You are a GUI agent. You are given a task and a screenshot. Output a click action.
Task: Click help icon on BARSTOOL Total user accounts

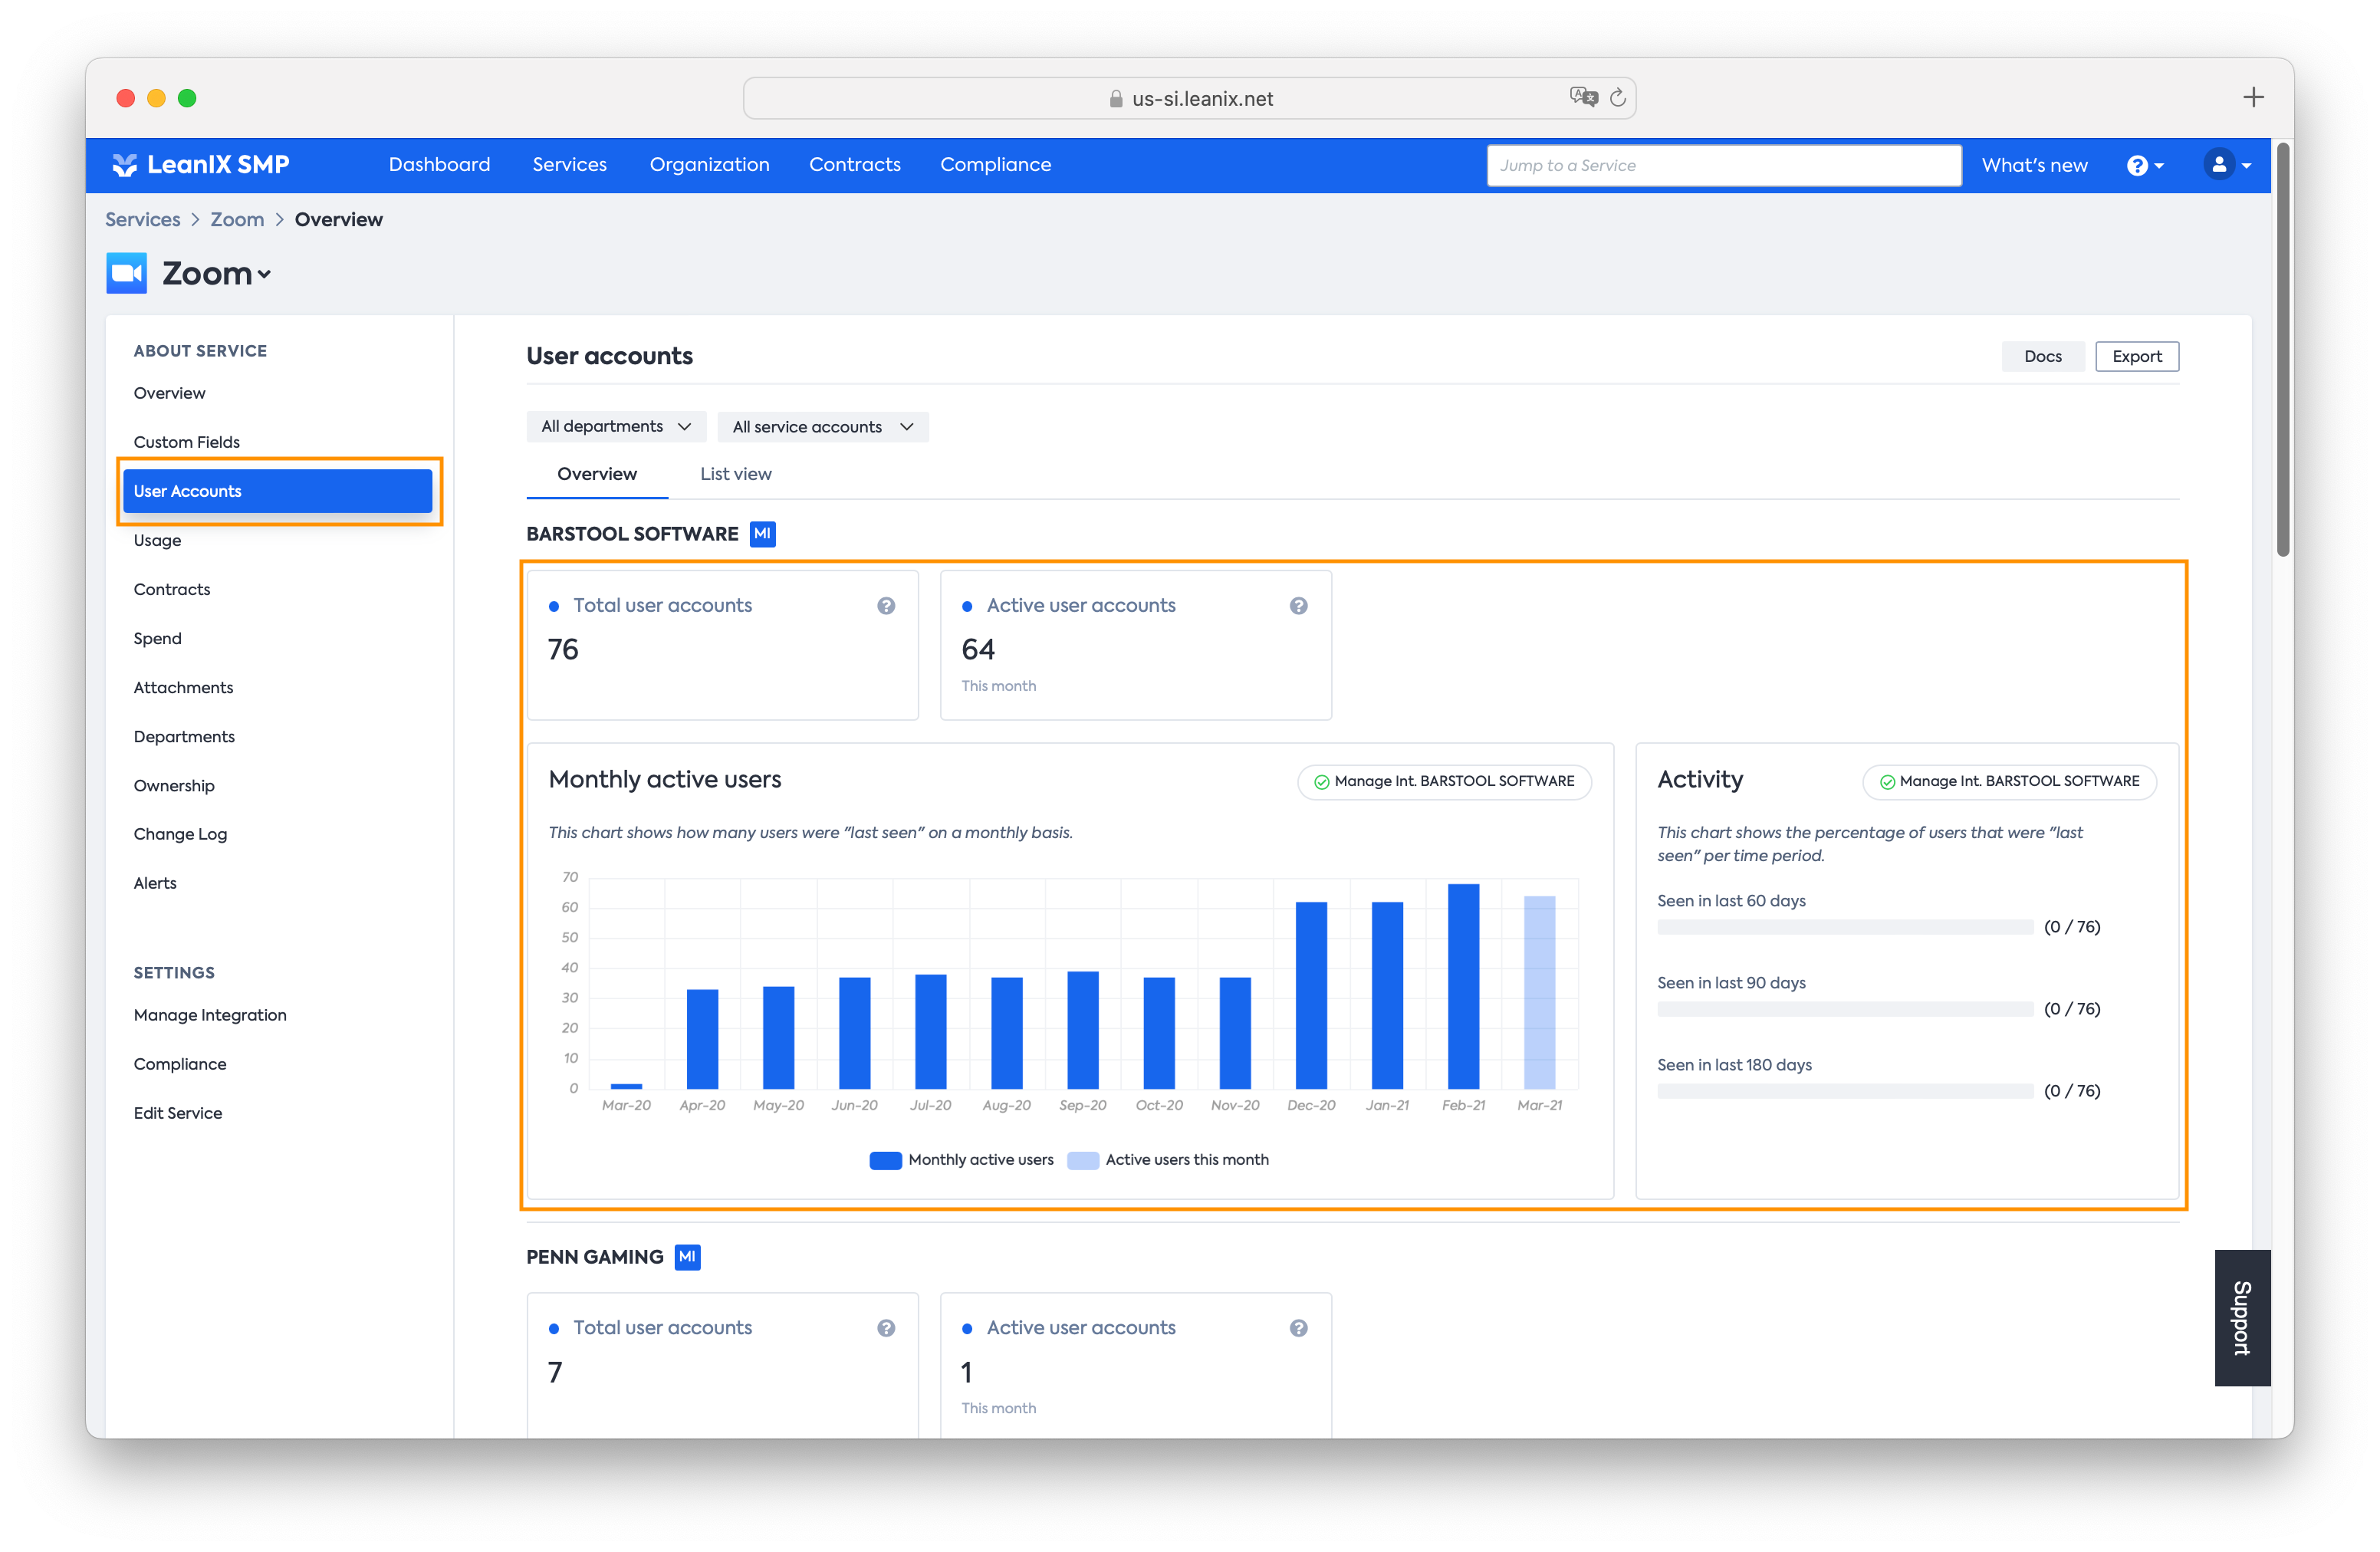[x=886, y=606]
